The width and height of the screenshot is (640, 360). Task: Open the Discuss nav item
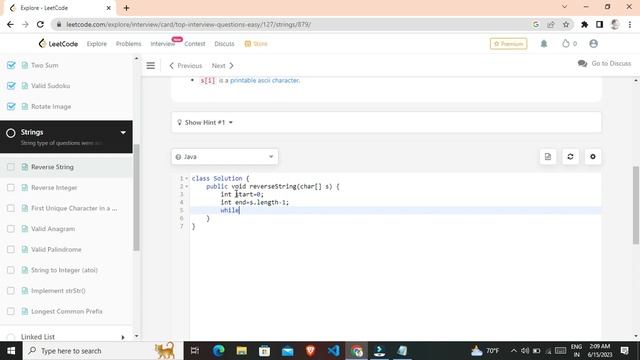point(224,44)
